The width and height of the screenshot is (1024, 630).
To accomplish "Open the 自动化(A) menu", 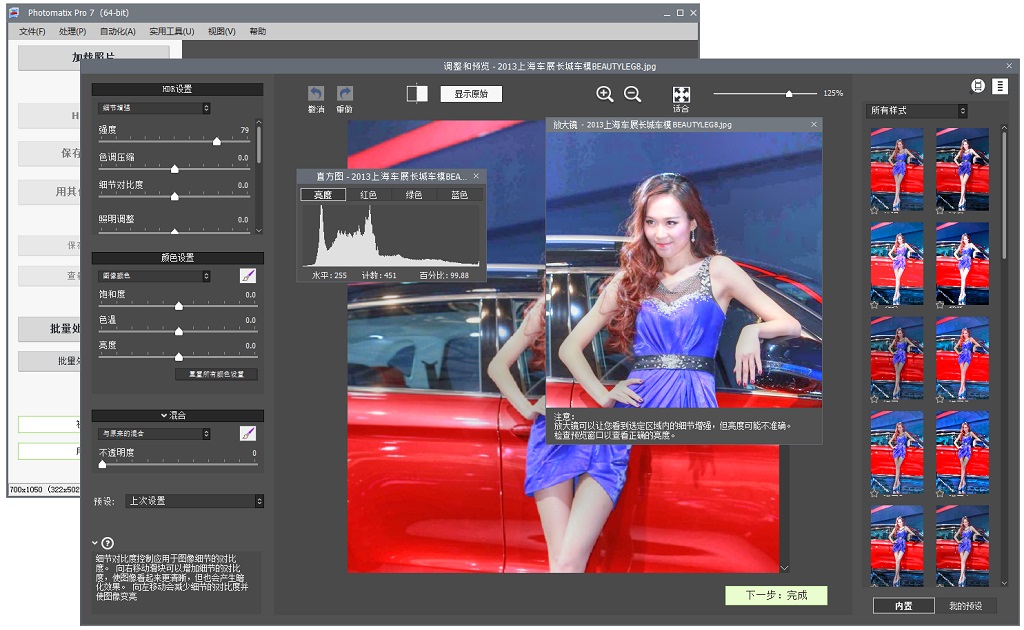I will pyautogui.click(x=118, y=31).
